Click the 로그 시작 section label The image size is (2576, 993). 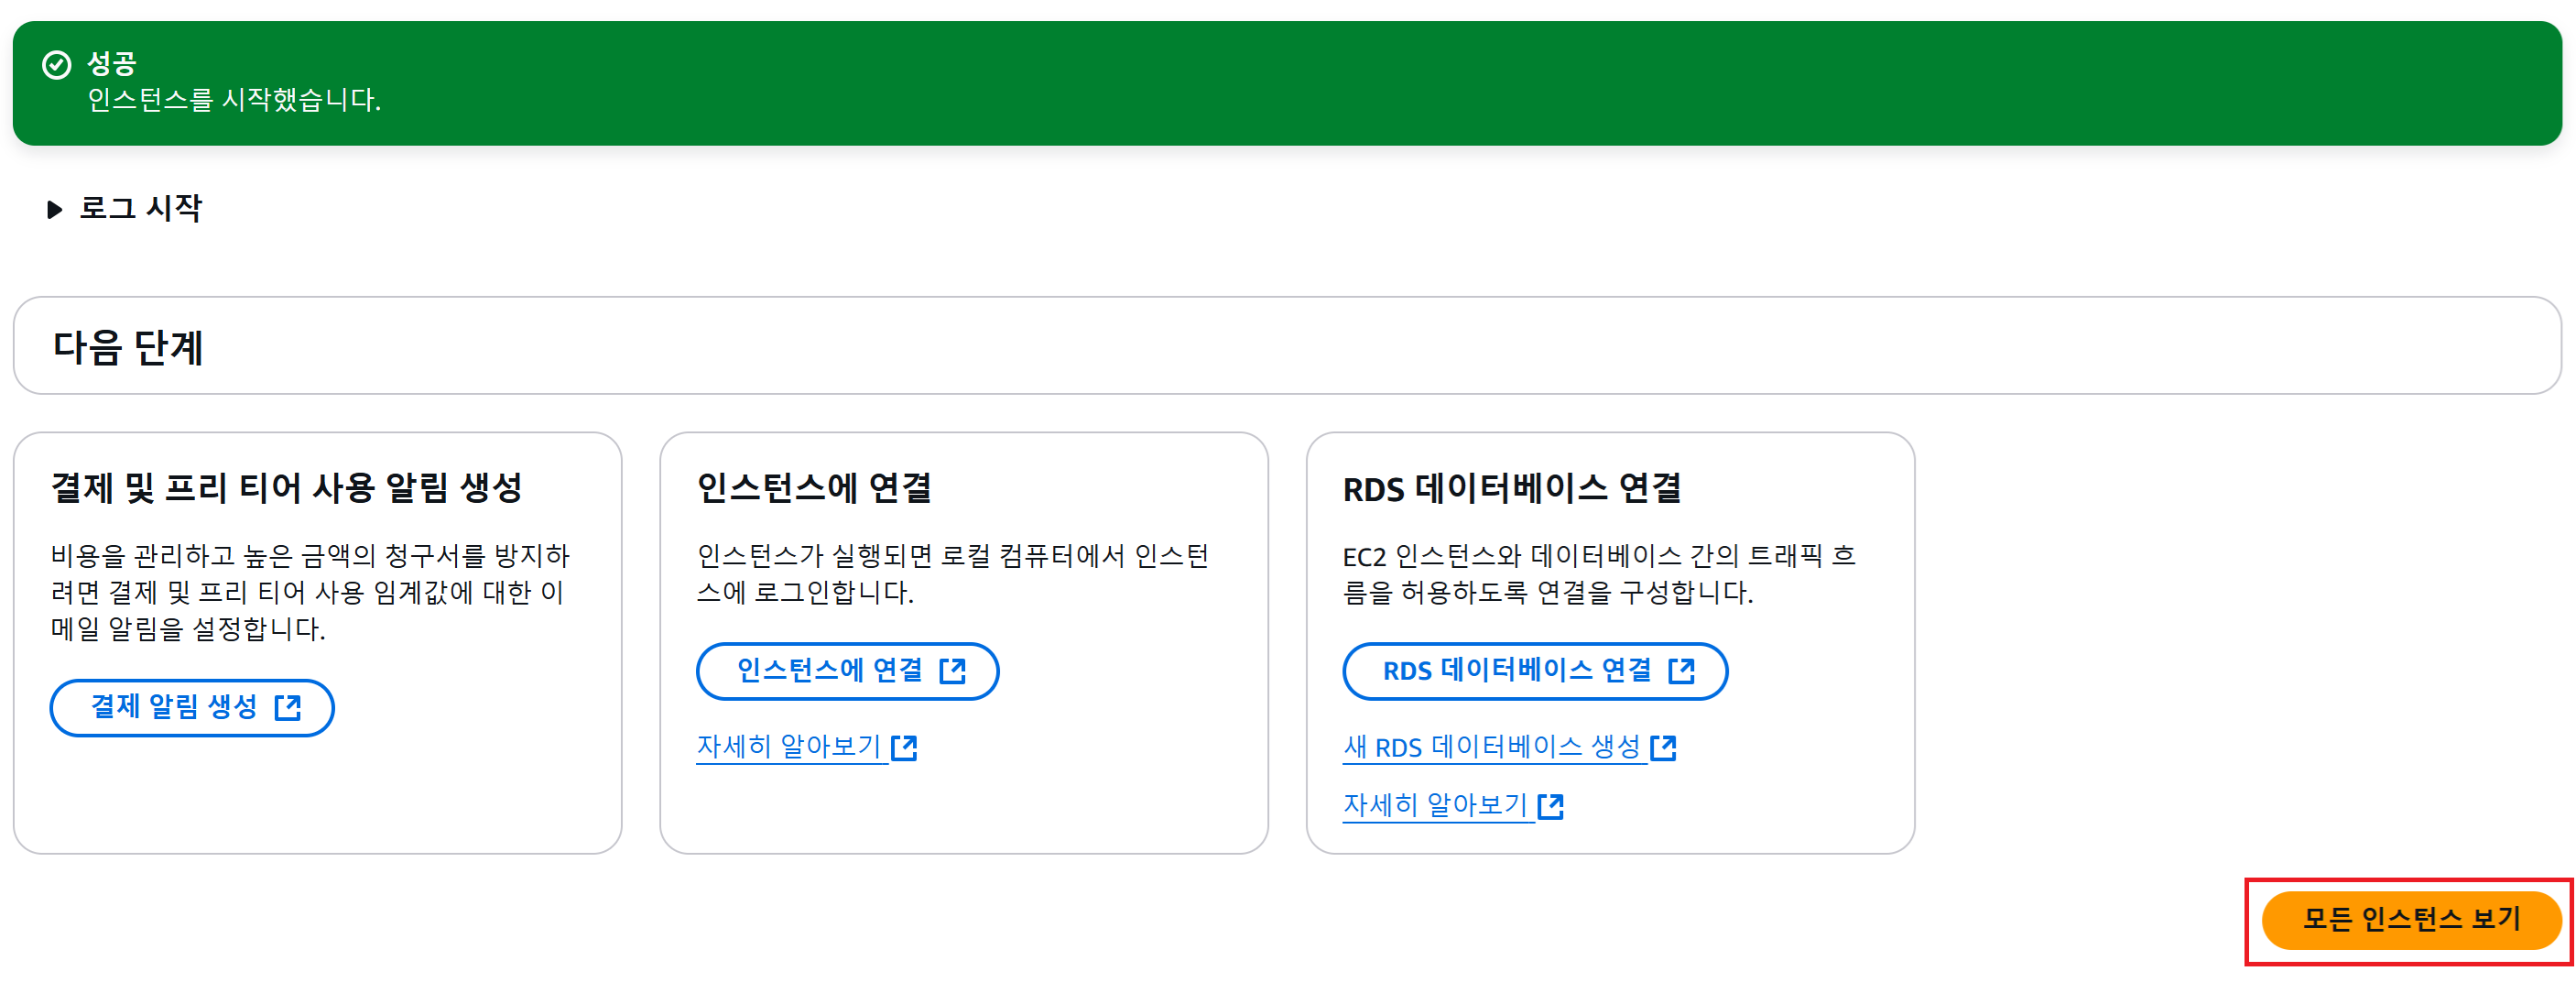(x=140, y=208)
